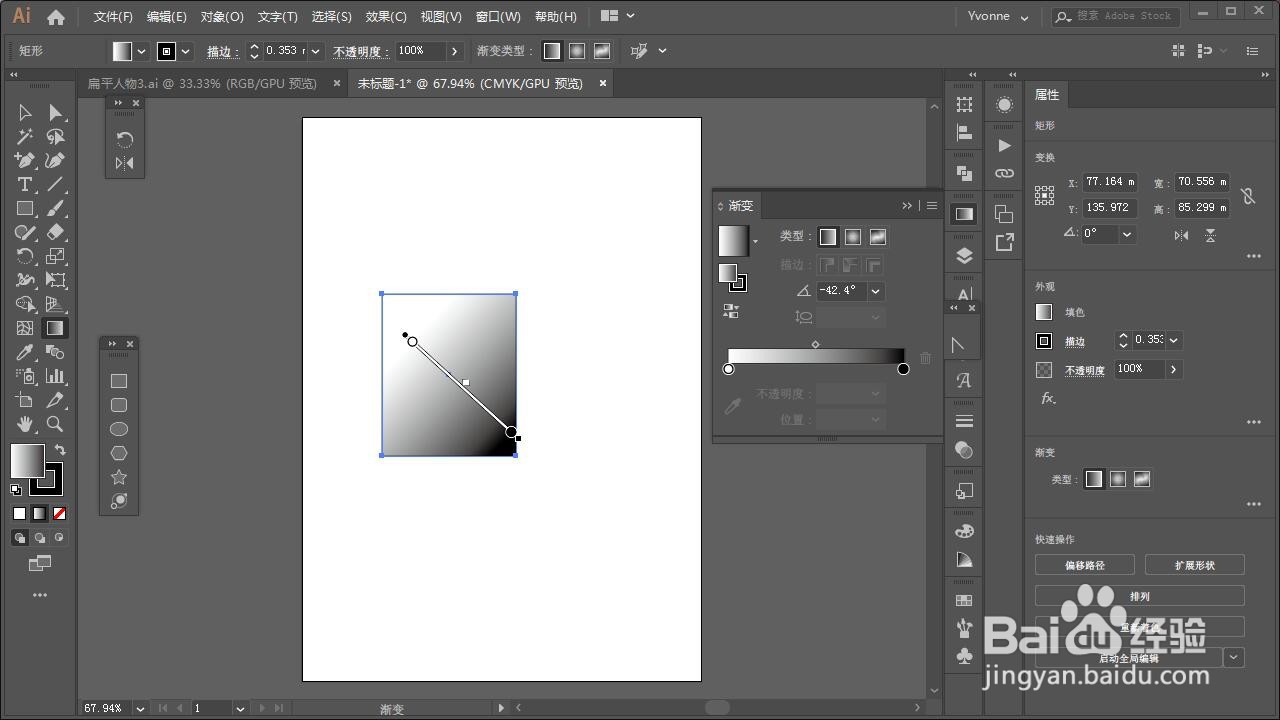The height and width of the screenshot is (720, 1280).
Task: Switch to 扁平人物3.ai document tab
Action: (202, 84)
